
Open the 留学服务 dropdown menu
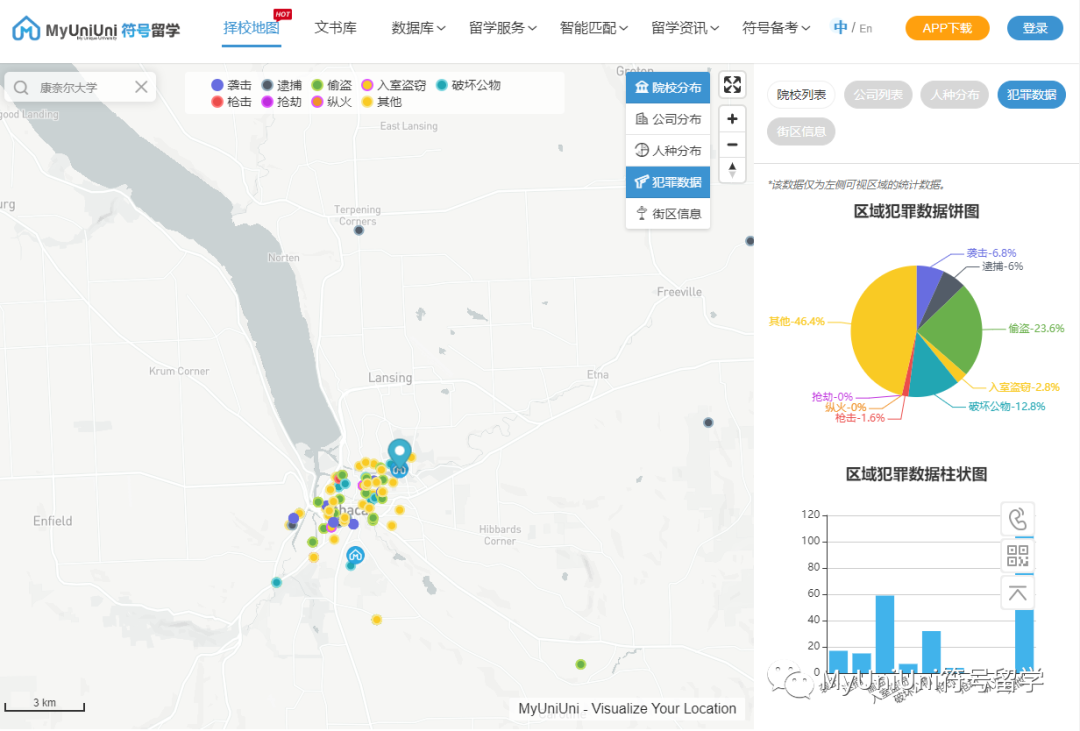(503, 27)
